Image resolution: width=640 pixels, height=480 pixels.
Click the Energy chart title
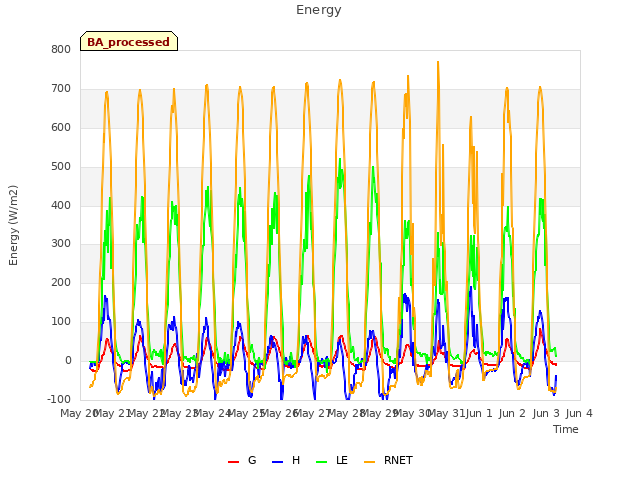tap(318, 10)
